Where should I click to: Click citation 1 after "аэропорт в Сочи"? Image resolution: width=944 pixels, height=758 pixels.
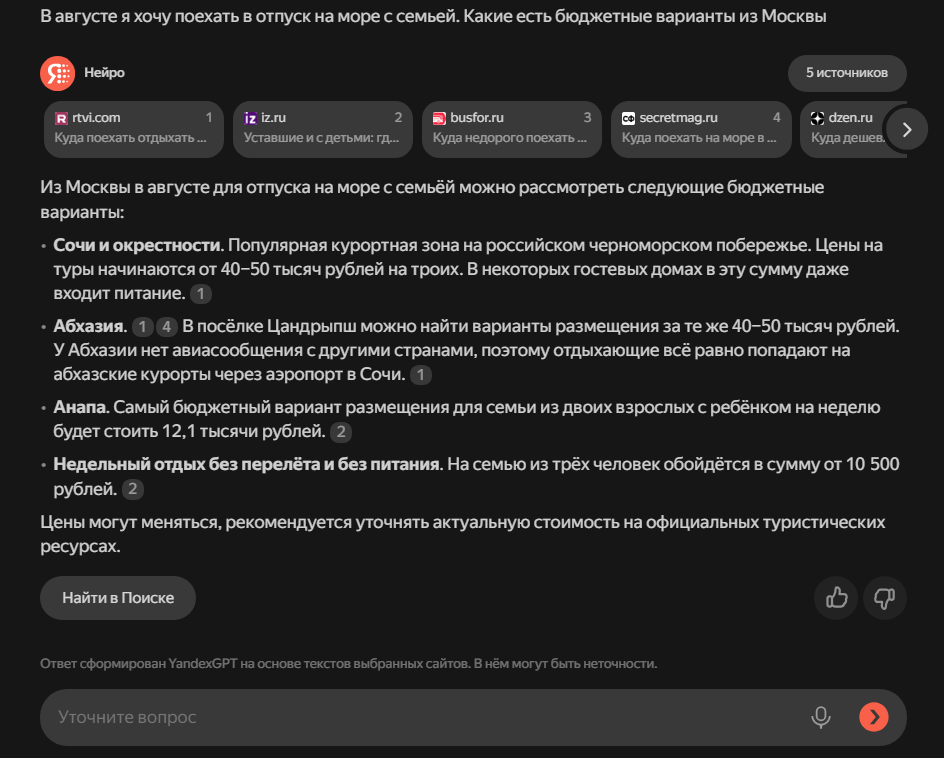point(422,375)
